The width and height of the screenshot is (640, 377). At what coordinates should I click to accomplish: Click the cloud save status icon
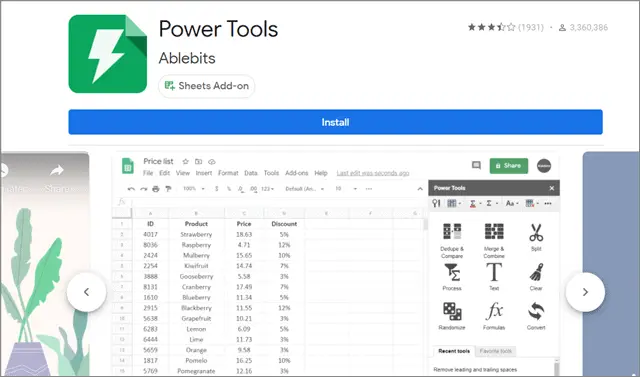pos(211,162)
